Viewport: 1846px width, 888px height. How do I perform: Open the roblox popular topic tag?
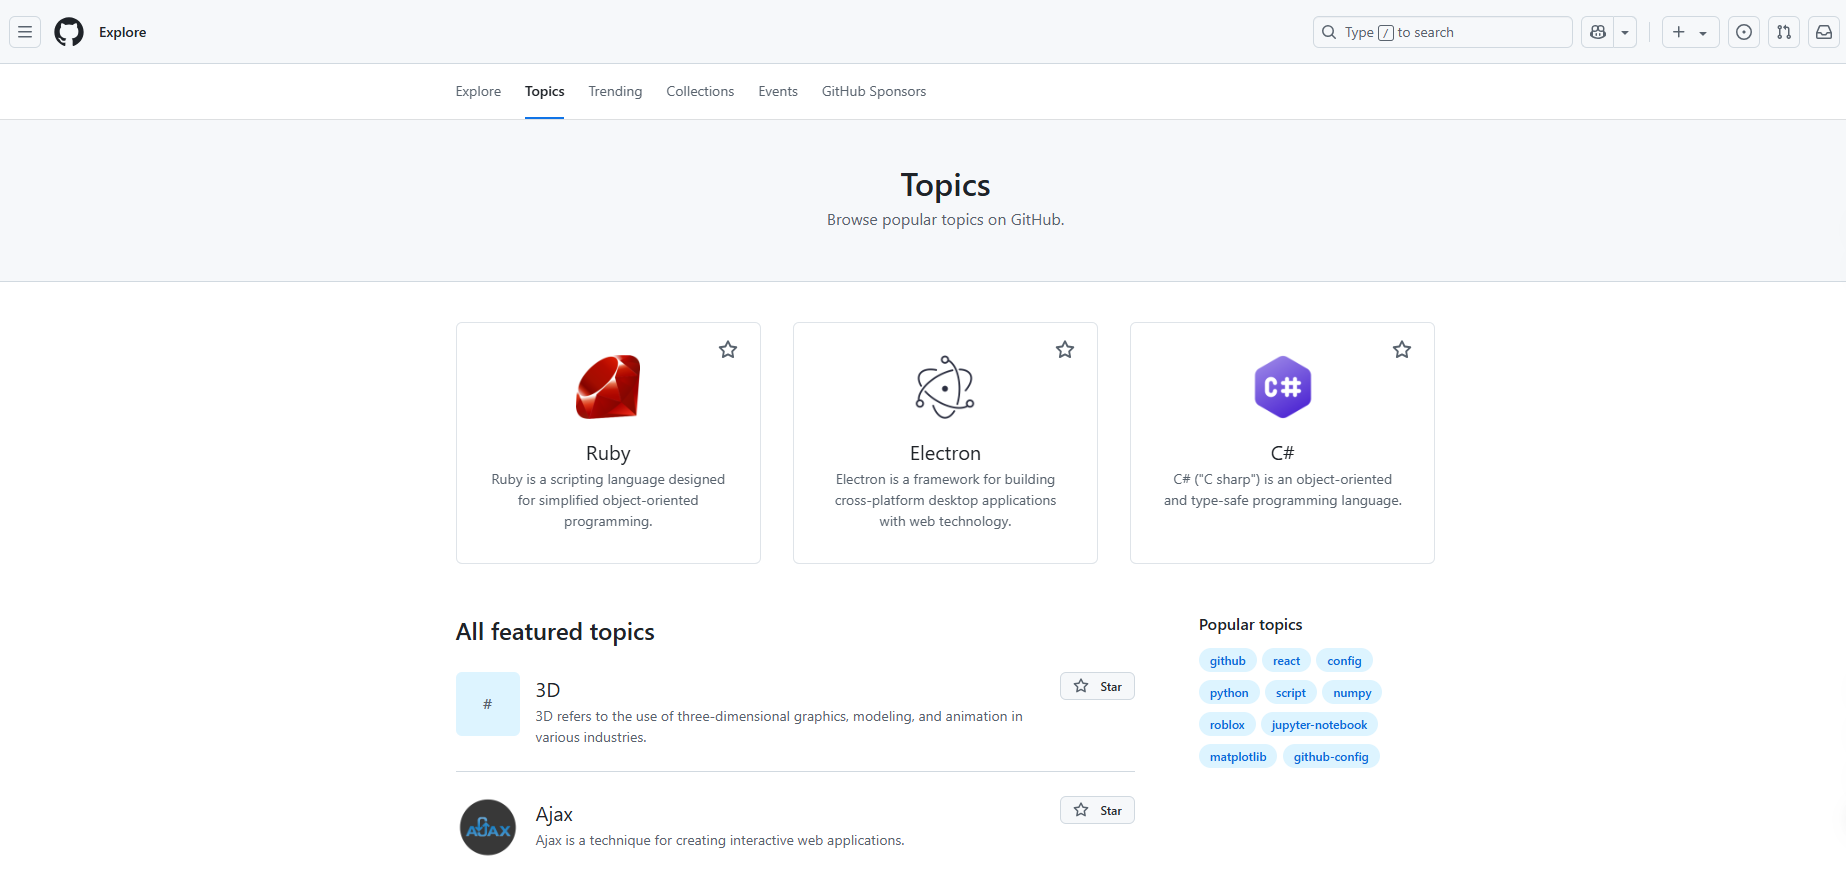tap(1227, 725)
